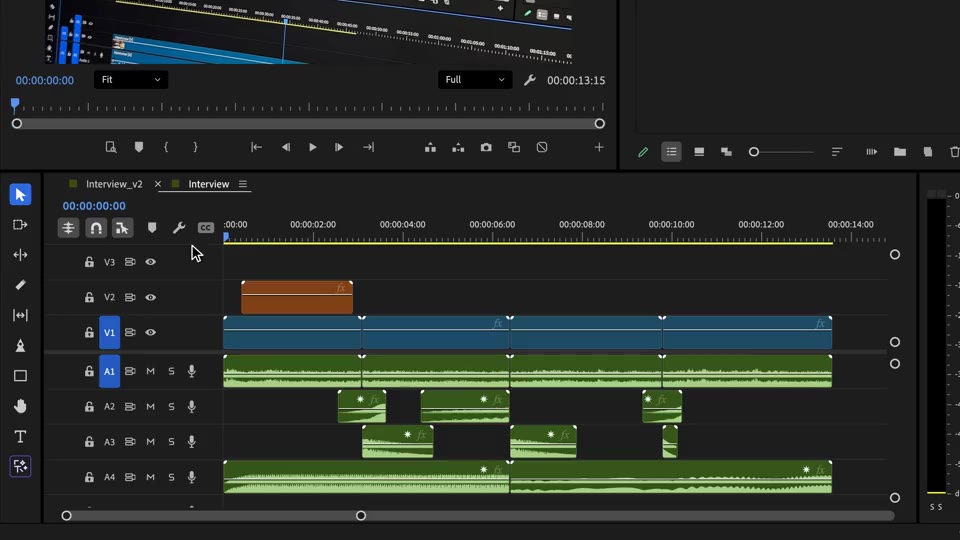Mark Out point brace
The image size is (960, 540).
195,147
